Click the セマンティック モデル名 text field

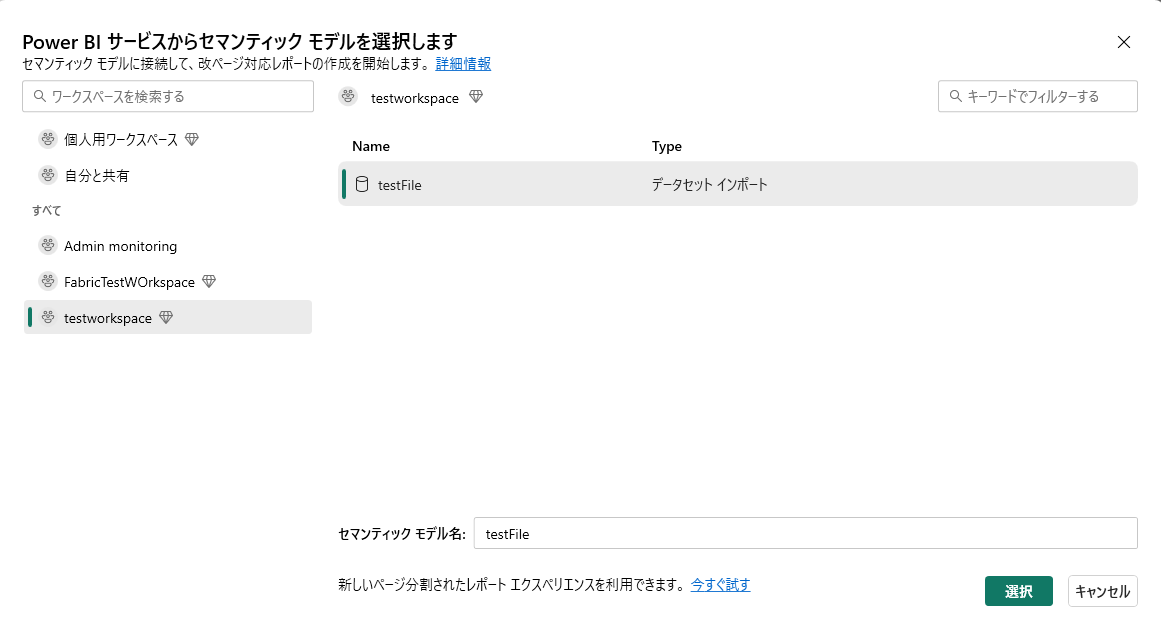(806, 533)
